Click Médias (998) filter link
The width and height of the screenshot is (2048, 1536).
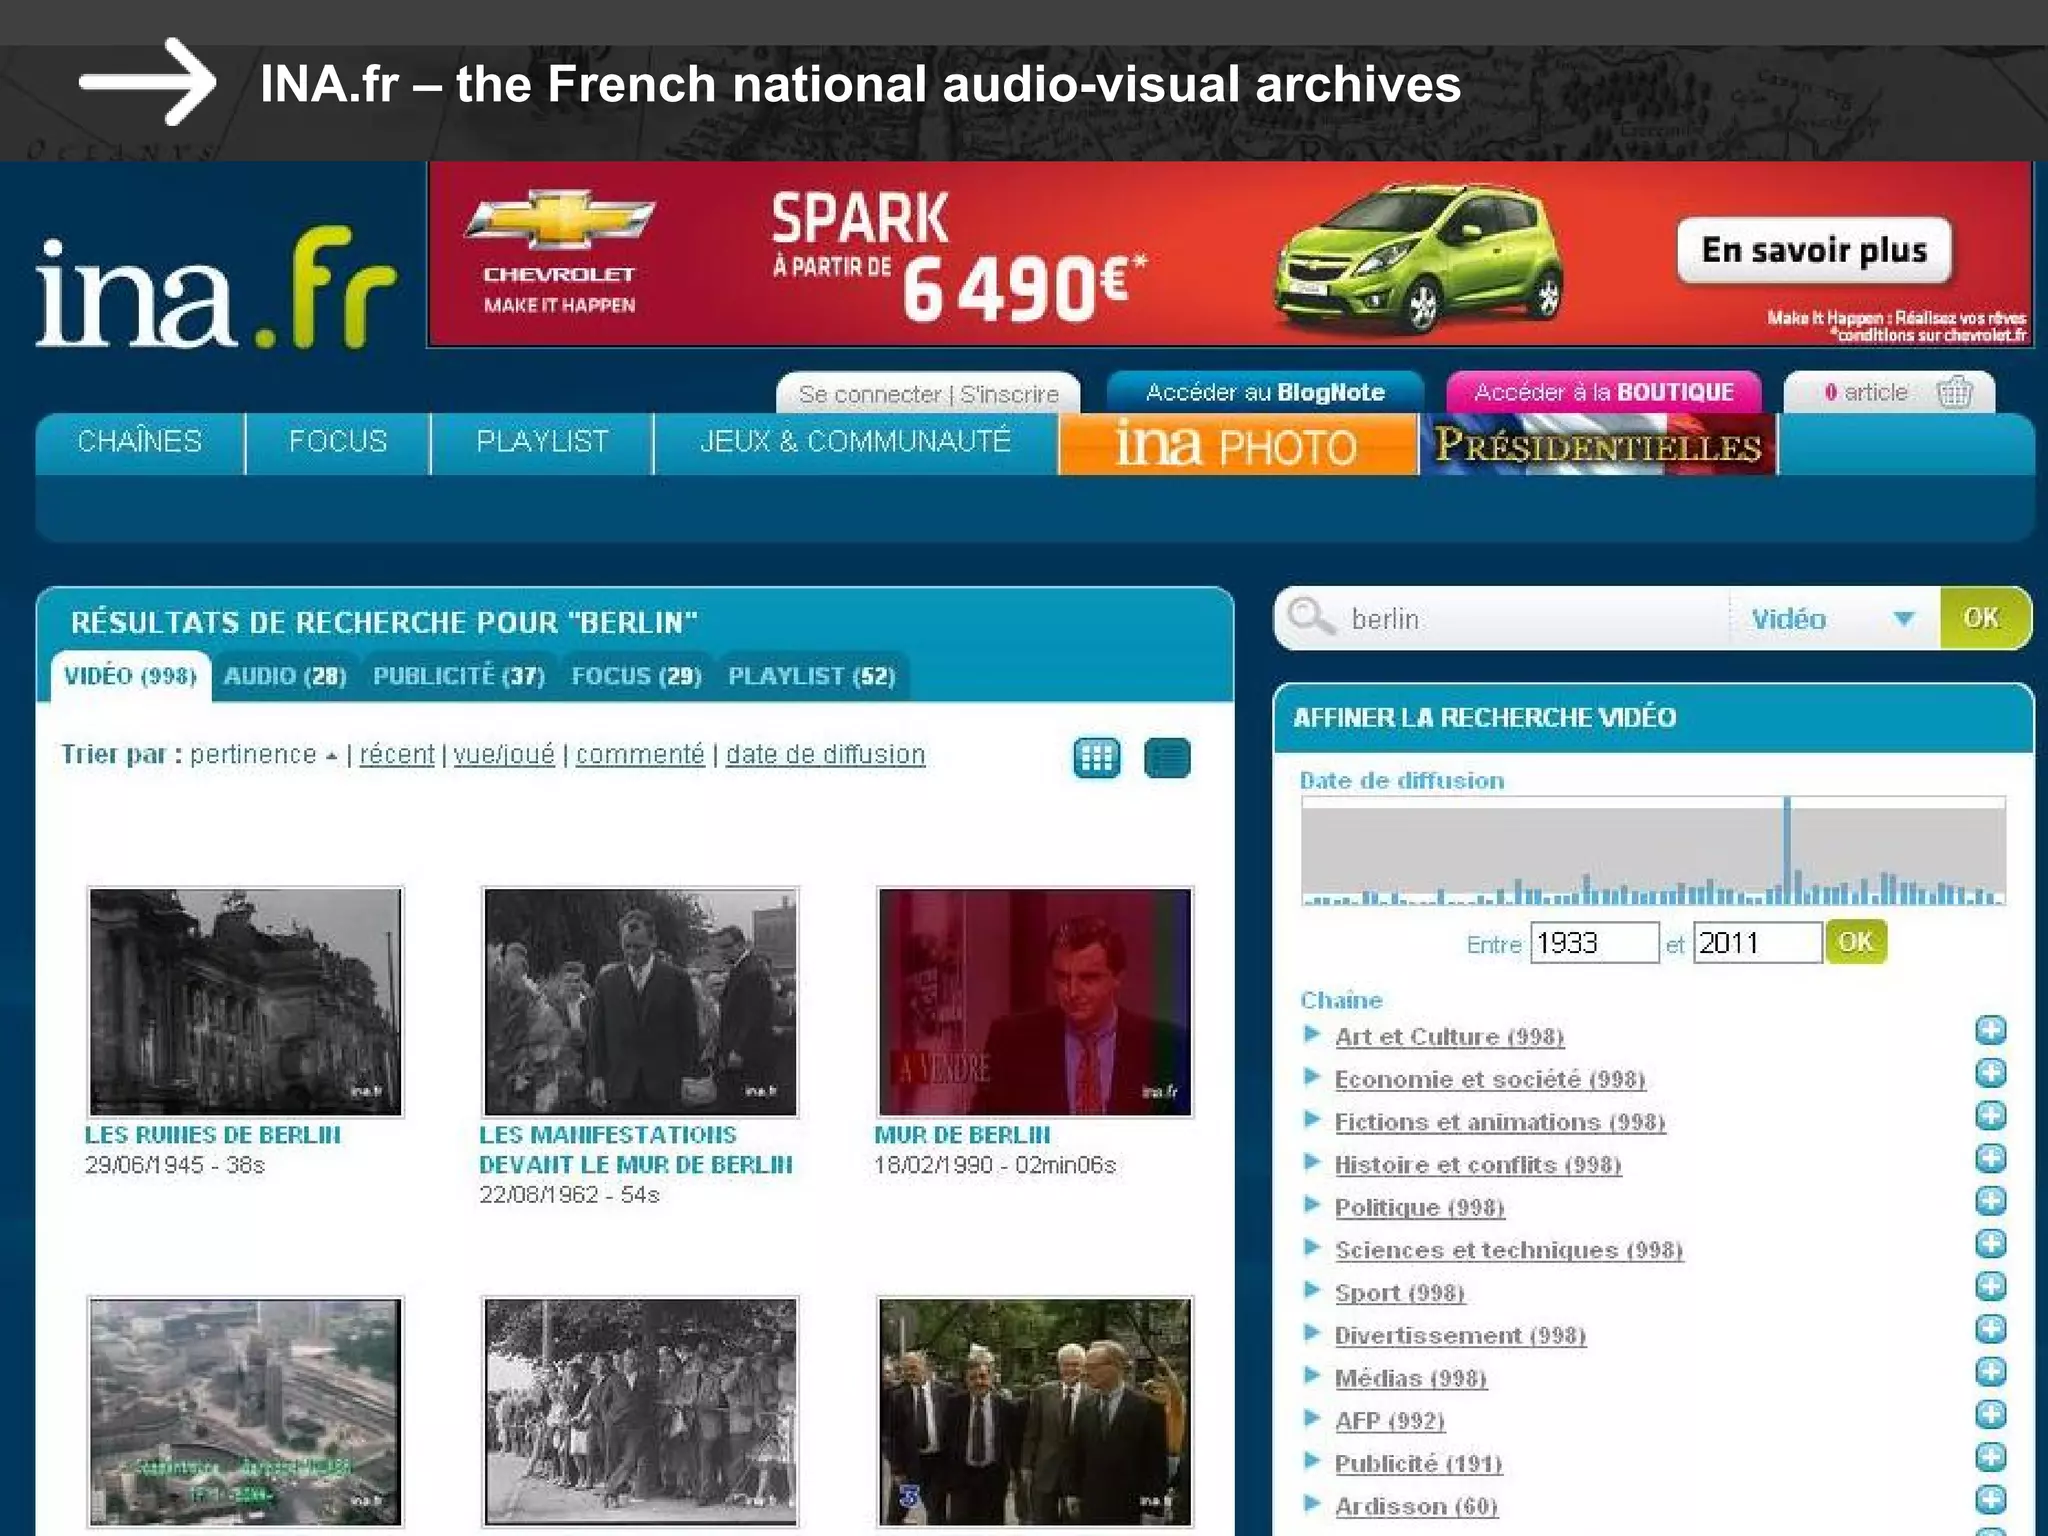point(1411,1379)
